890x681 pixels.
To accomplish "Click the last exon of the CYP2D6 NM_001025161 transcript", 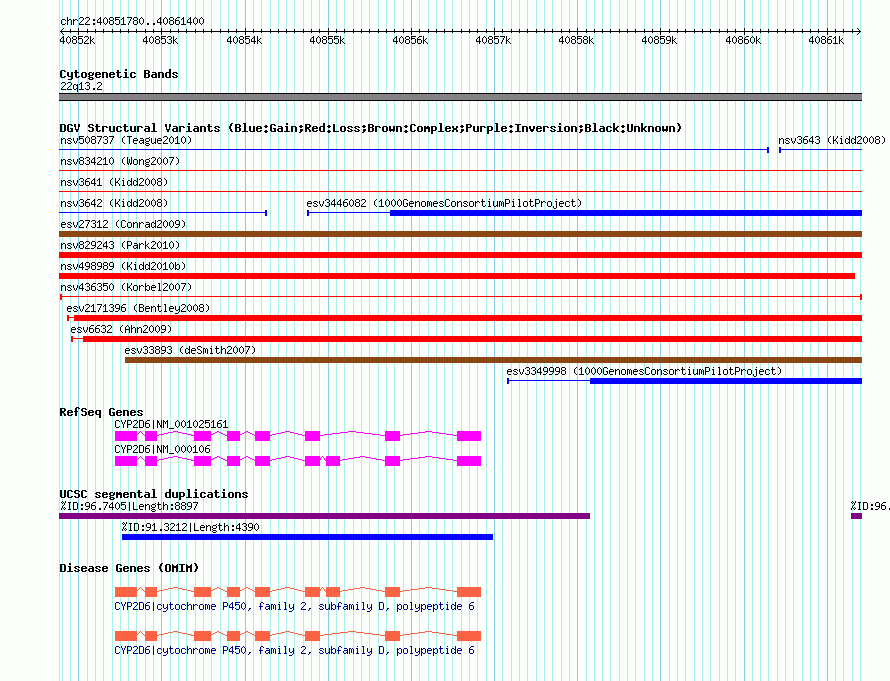I will click(x=469, y=436).
